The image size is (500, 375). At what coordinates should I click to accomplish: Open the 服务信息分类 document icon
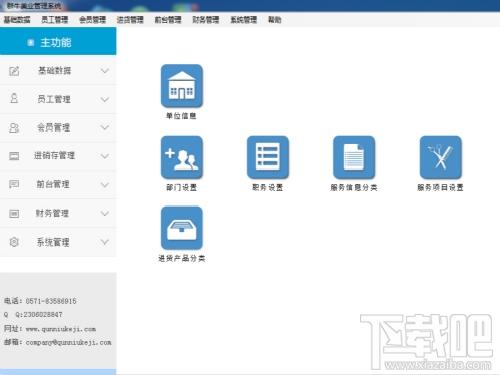(x=354, y=157)
